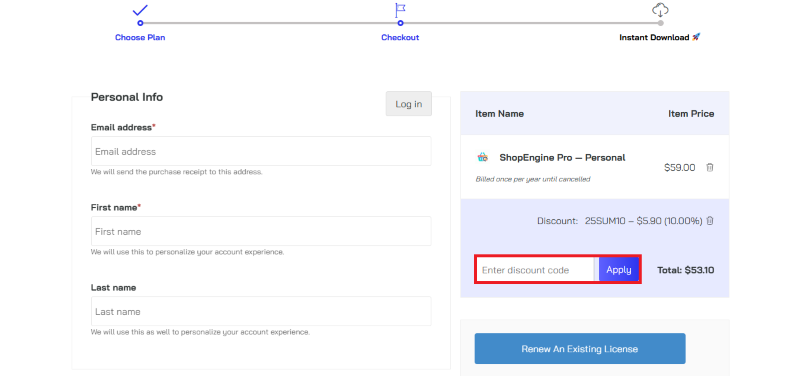Focus the Email address field
The height and width of the screenshot is (376, 800).
(261, 151)
